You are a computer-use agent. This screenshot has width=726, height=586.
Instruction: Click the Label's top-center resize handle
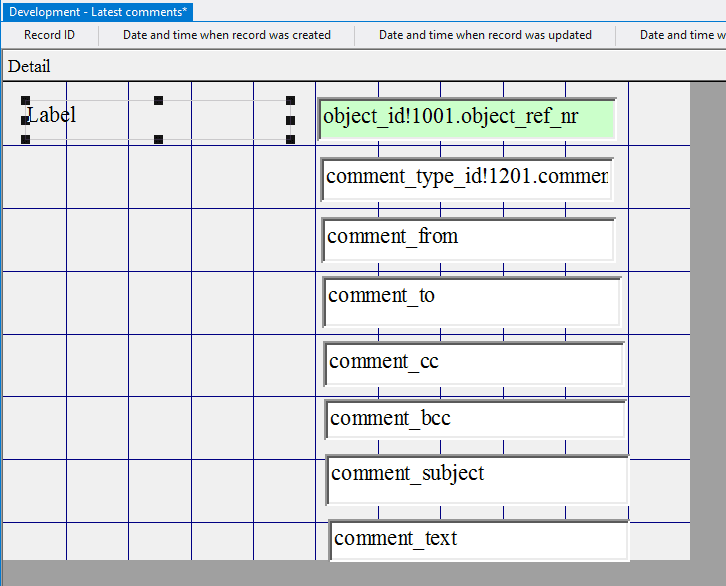click(x=158, y=100)
